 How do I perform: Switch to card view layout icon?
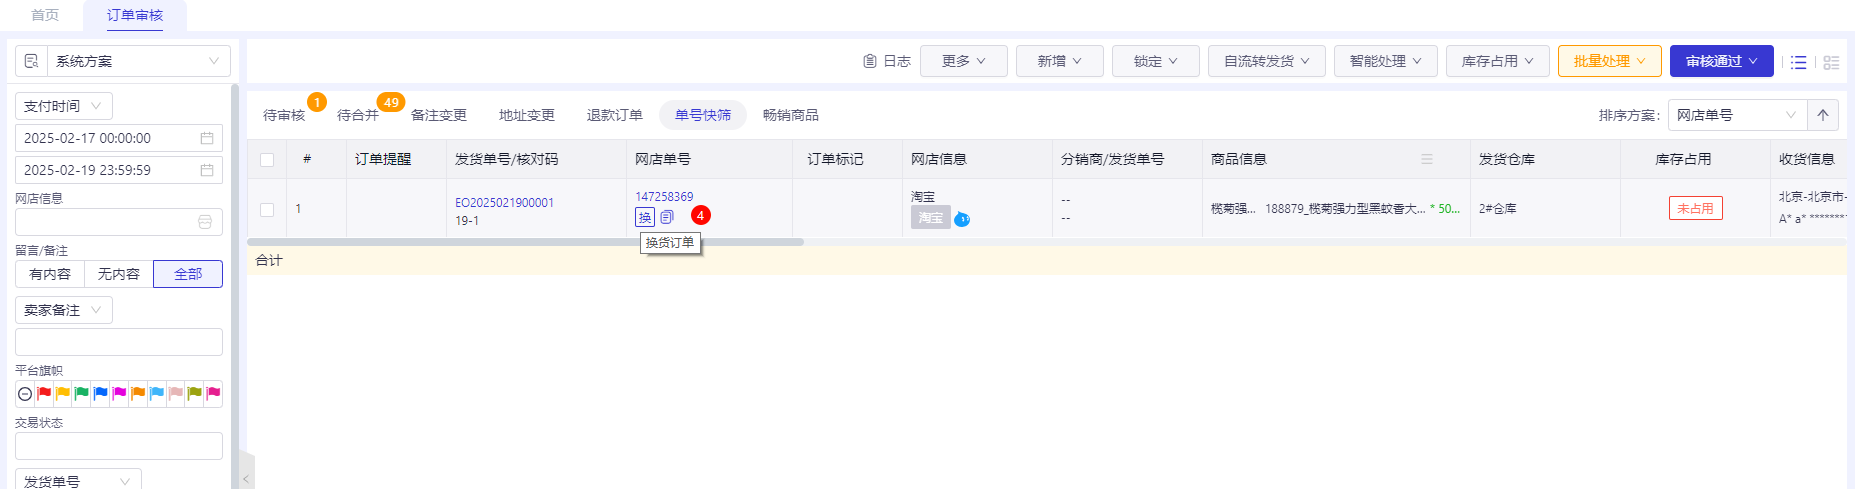coord(1832,62)
